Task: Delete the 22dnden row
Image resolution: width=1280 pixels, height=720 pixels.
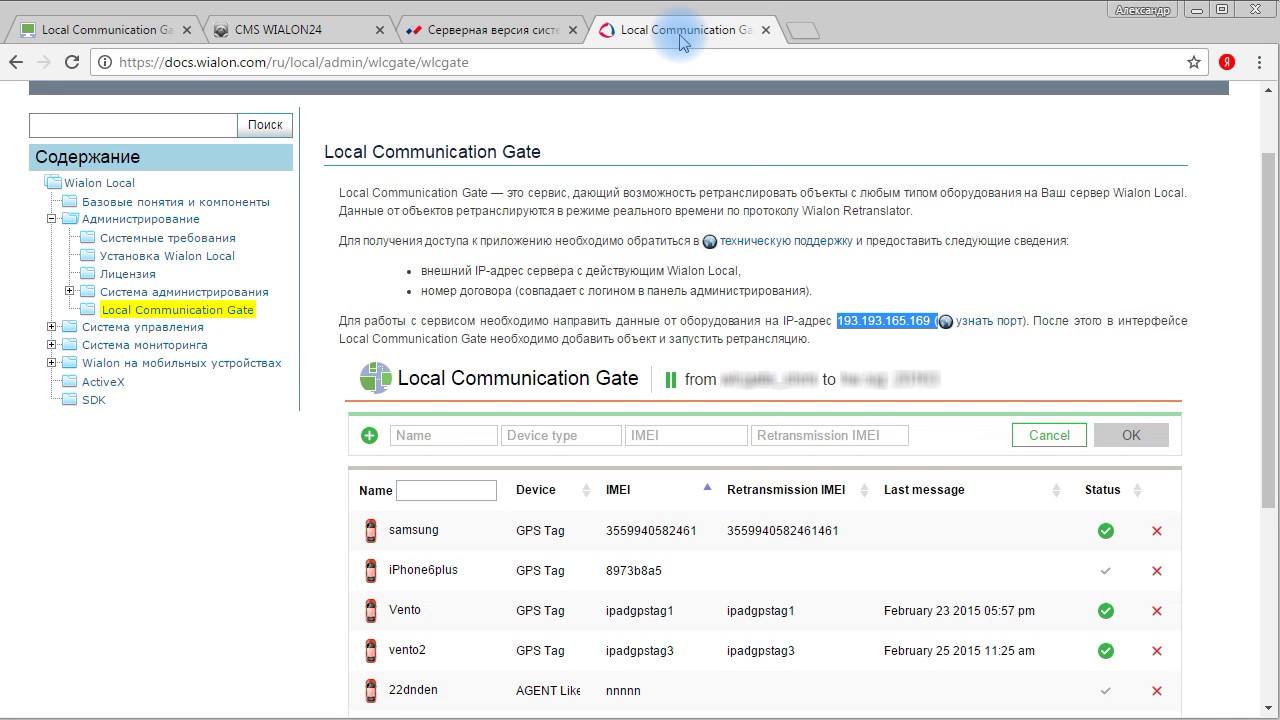Action: tap(1157, 691)
